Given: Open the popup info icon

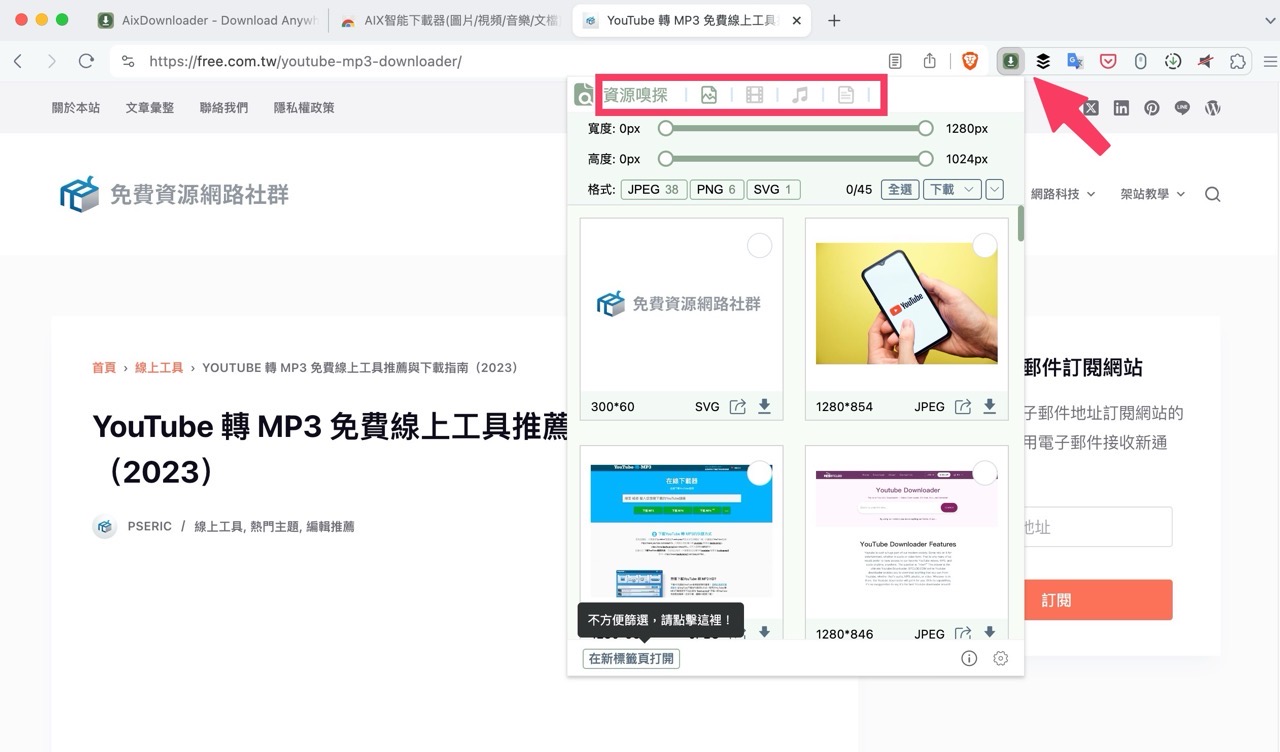Looking at the screenshot, I should click(x=969, y=658).
